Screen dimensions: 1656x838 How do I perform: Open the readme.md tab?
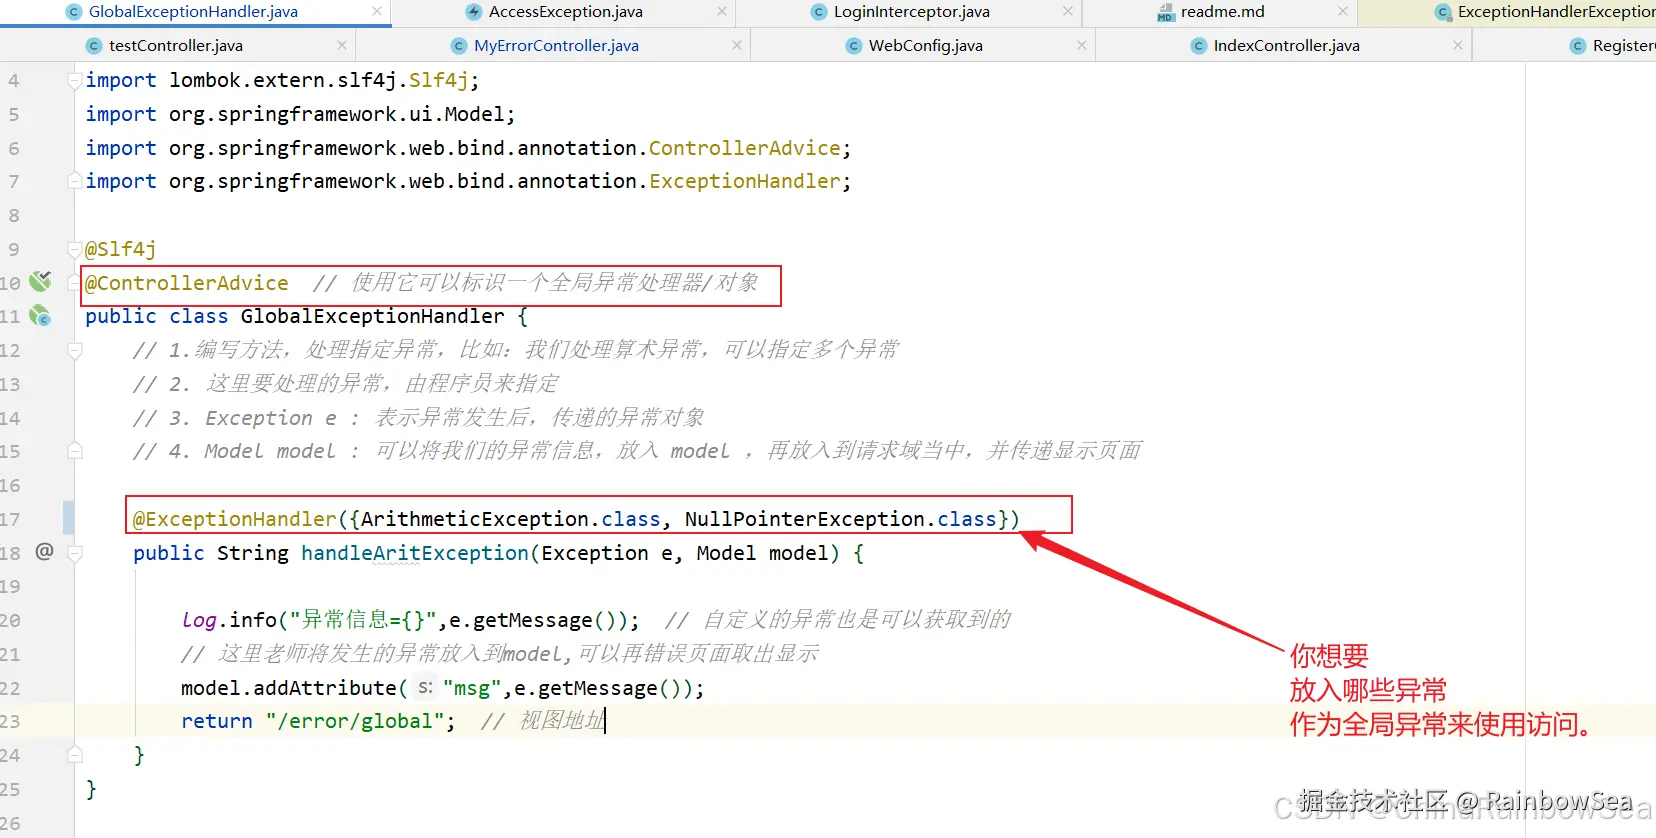coord(1222,12)
